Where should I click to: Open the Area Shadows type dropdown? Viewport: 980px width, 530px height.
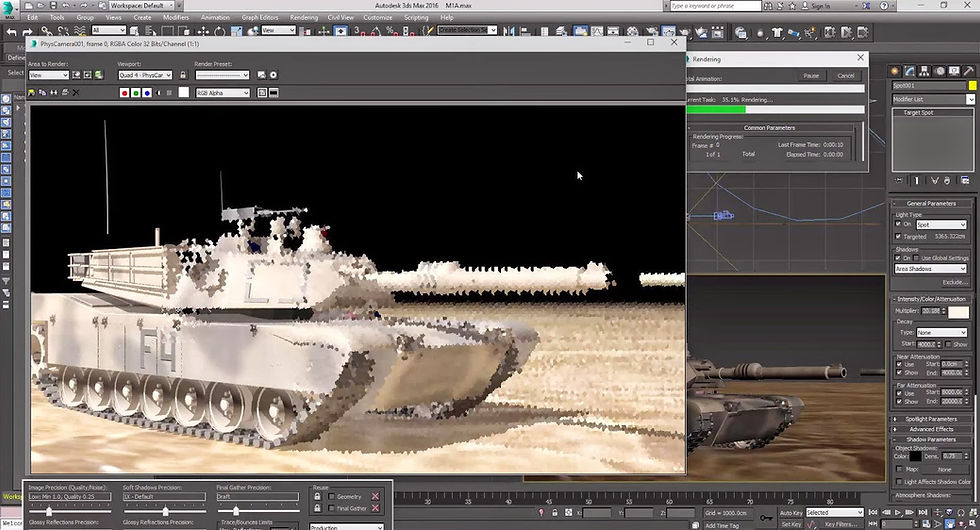[931, 269]
